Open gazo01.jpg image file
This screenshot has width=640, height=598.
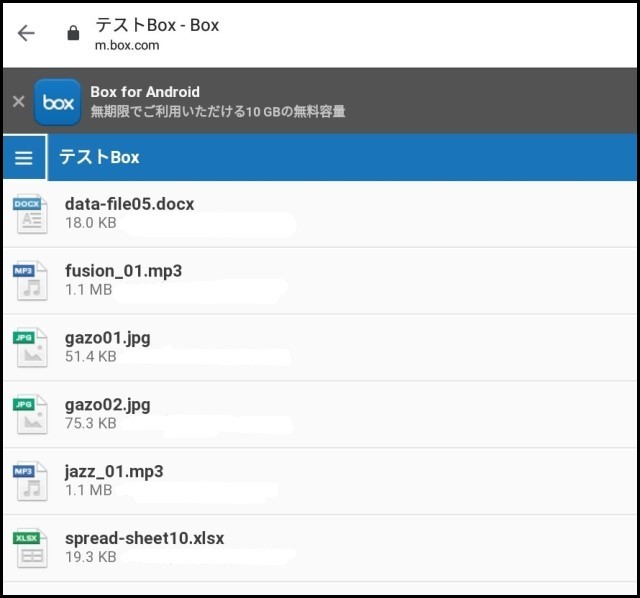[107, 338]
